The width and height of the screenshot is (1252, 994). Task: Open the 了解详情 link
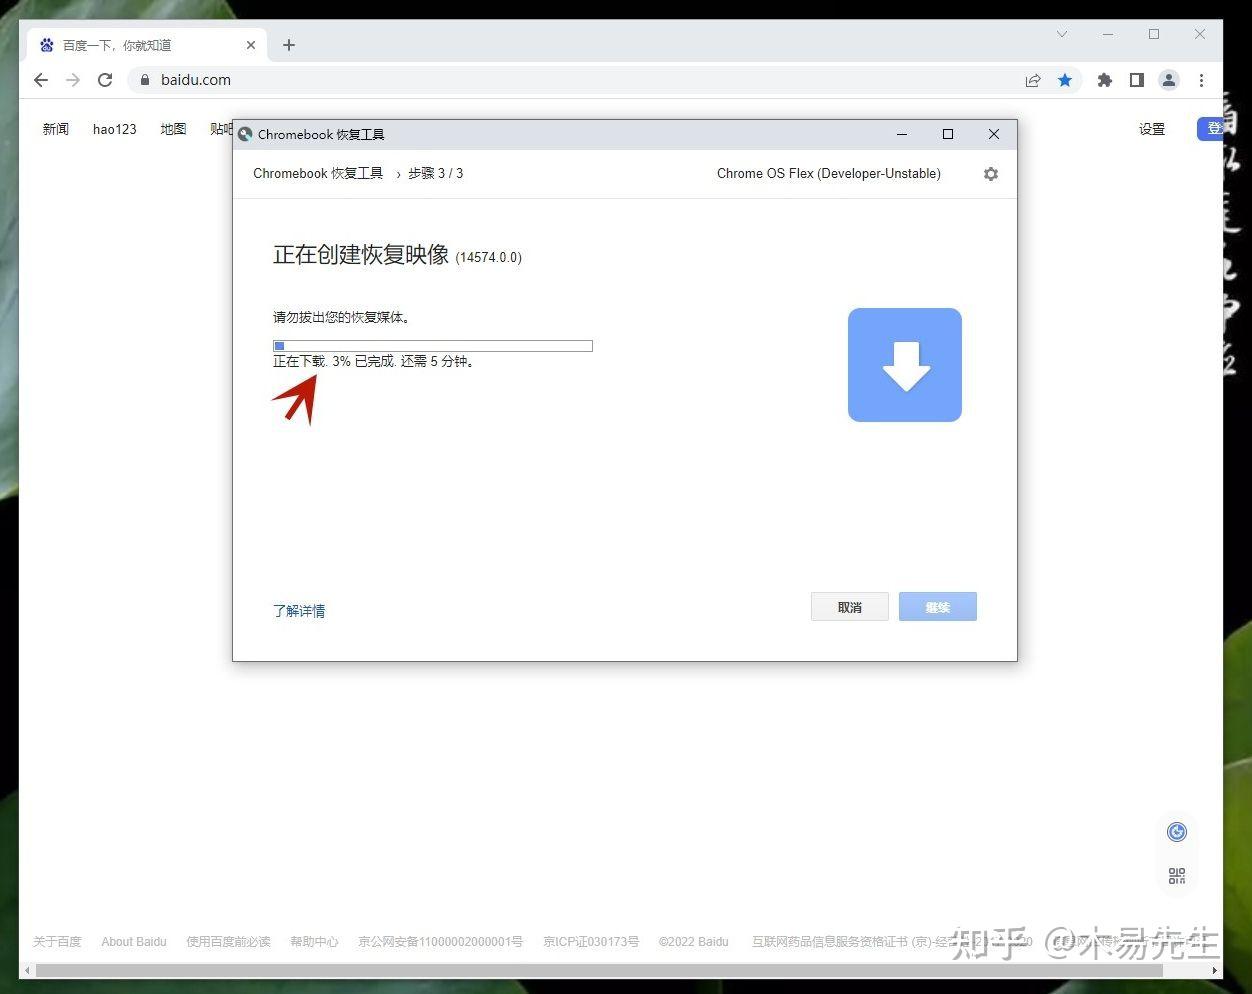pyautogui.click(x=299, y=611)
